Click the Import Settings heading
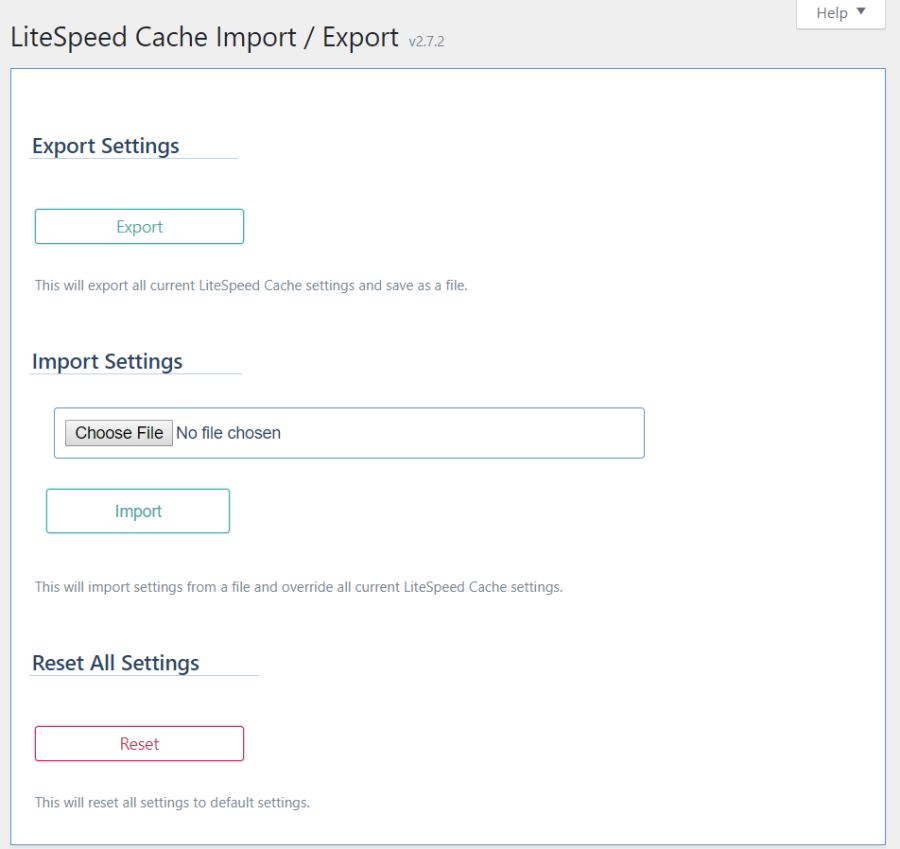 107,362
